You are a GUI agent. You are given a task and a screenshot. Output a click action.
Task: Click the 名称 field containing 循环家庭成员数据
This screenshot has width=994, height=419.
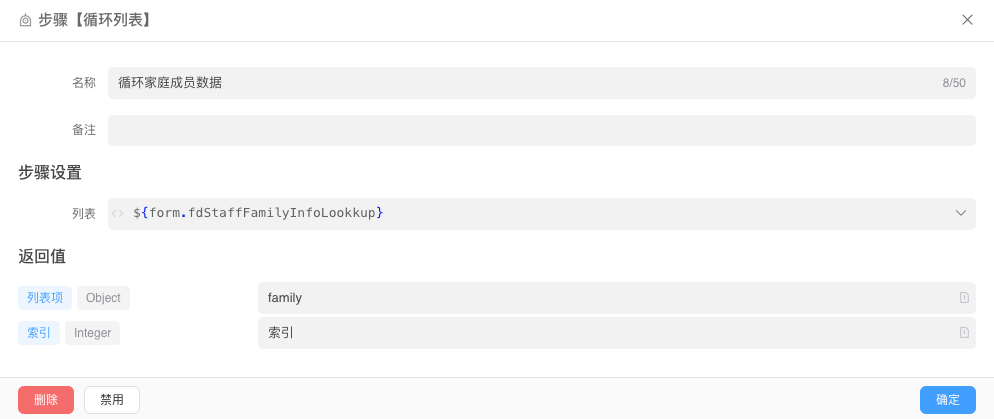(520, 83)
